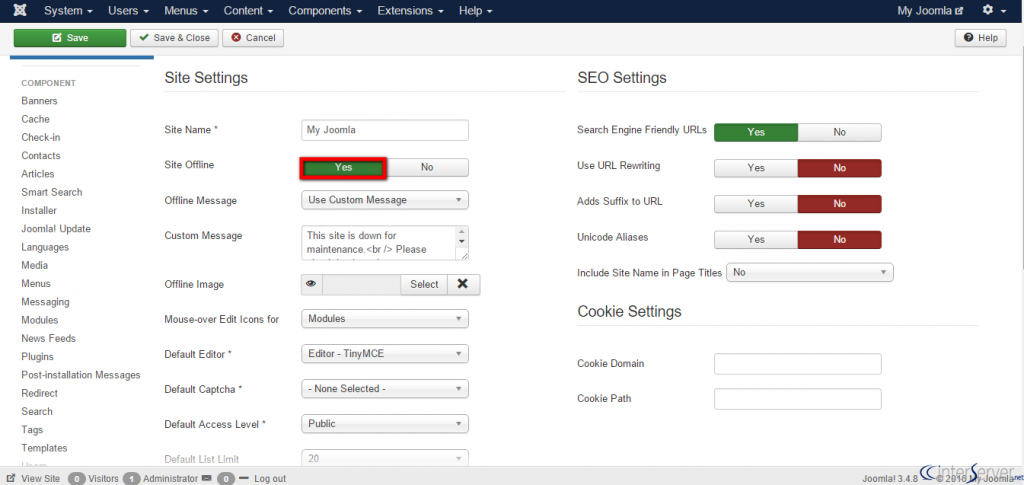This screenshot has height=485, width=1024.
Task: Open Smart Search in sidebar
Action: (x=52, y=193)
